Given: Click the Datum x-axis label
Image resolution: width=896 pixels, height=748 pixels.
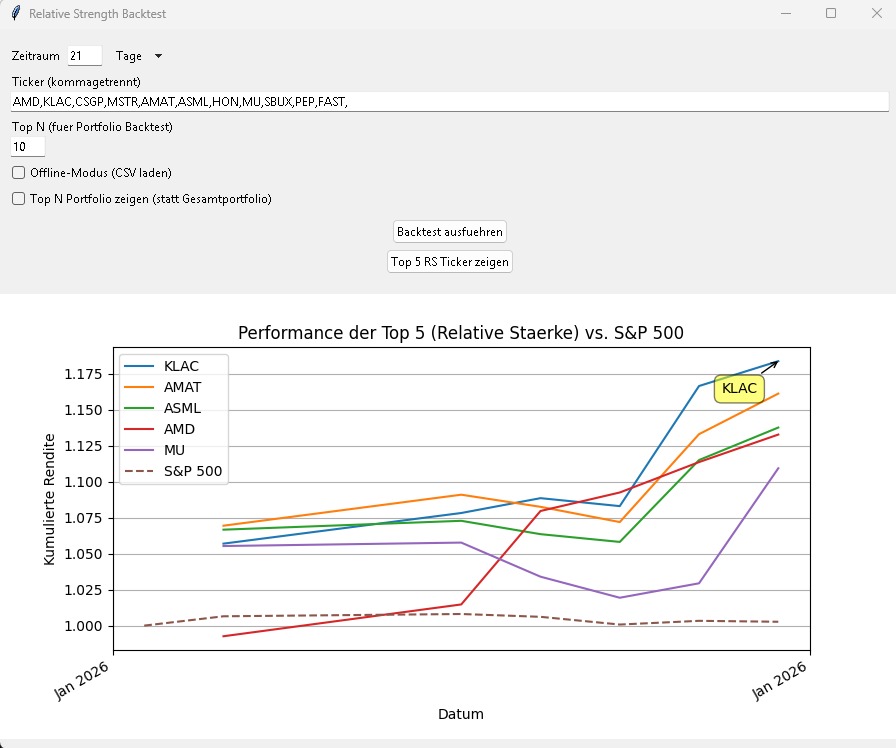Looking at the screenshot, I should (461, 714).
